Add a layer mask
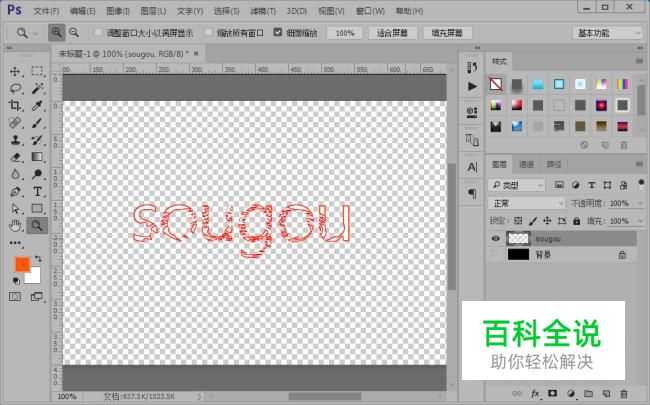 [x=552, y=393]
